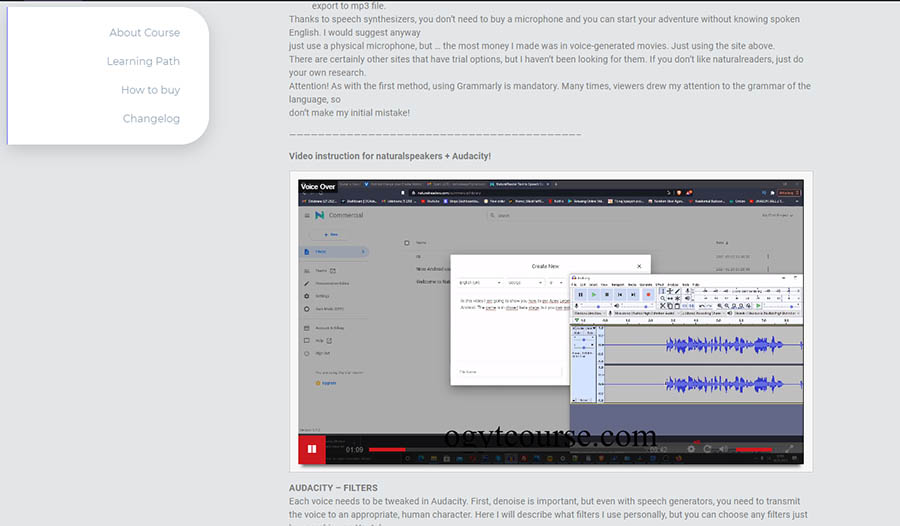Tick the select-all checkbox above the file list
Viewport: 900px width, 526px height.
(406, 242)
